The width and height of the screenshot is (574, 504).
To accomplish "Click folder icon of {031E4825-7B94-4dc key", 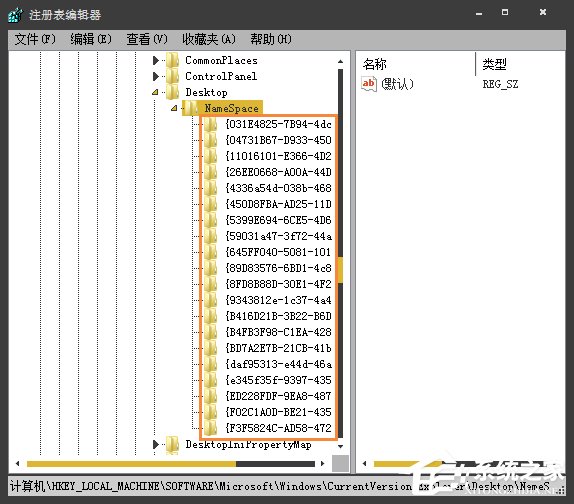I will click(210, 124).
